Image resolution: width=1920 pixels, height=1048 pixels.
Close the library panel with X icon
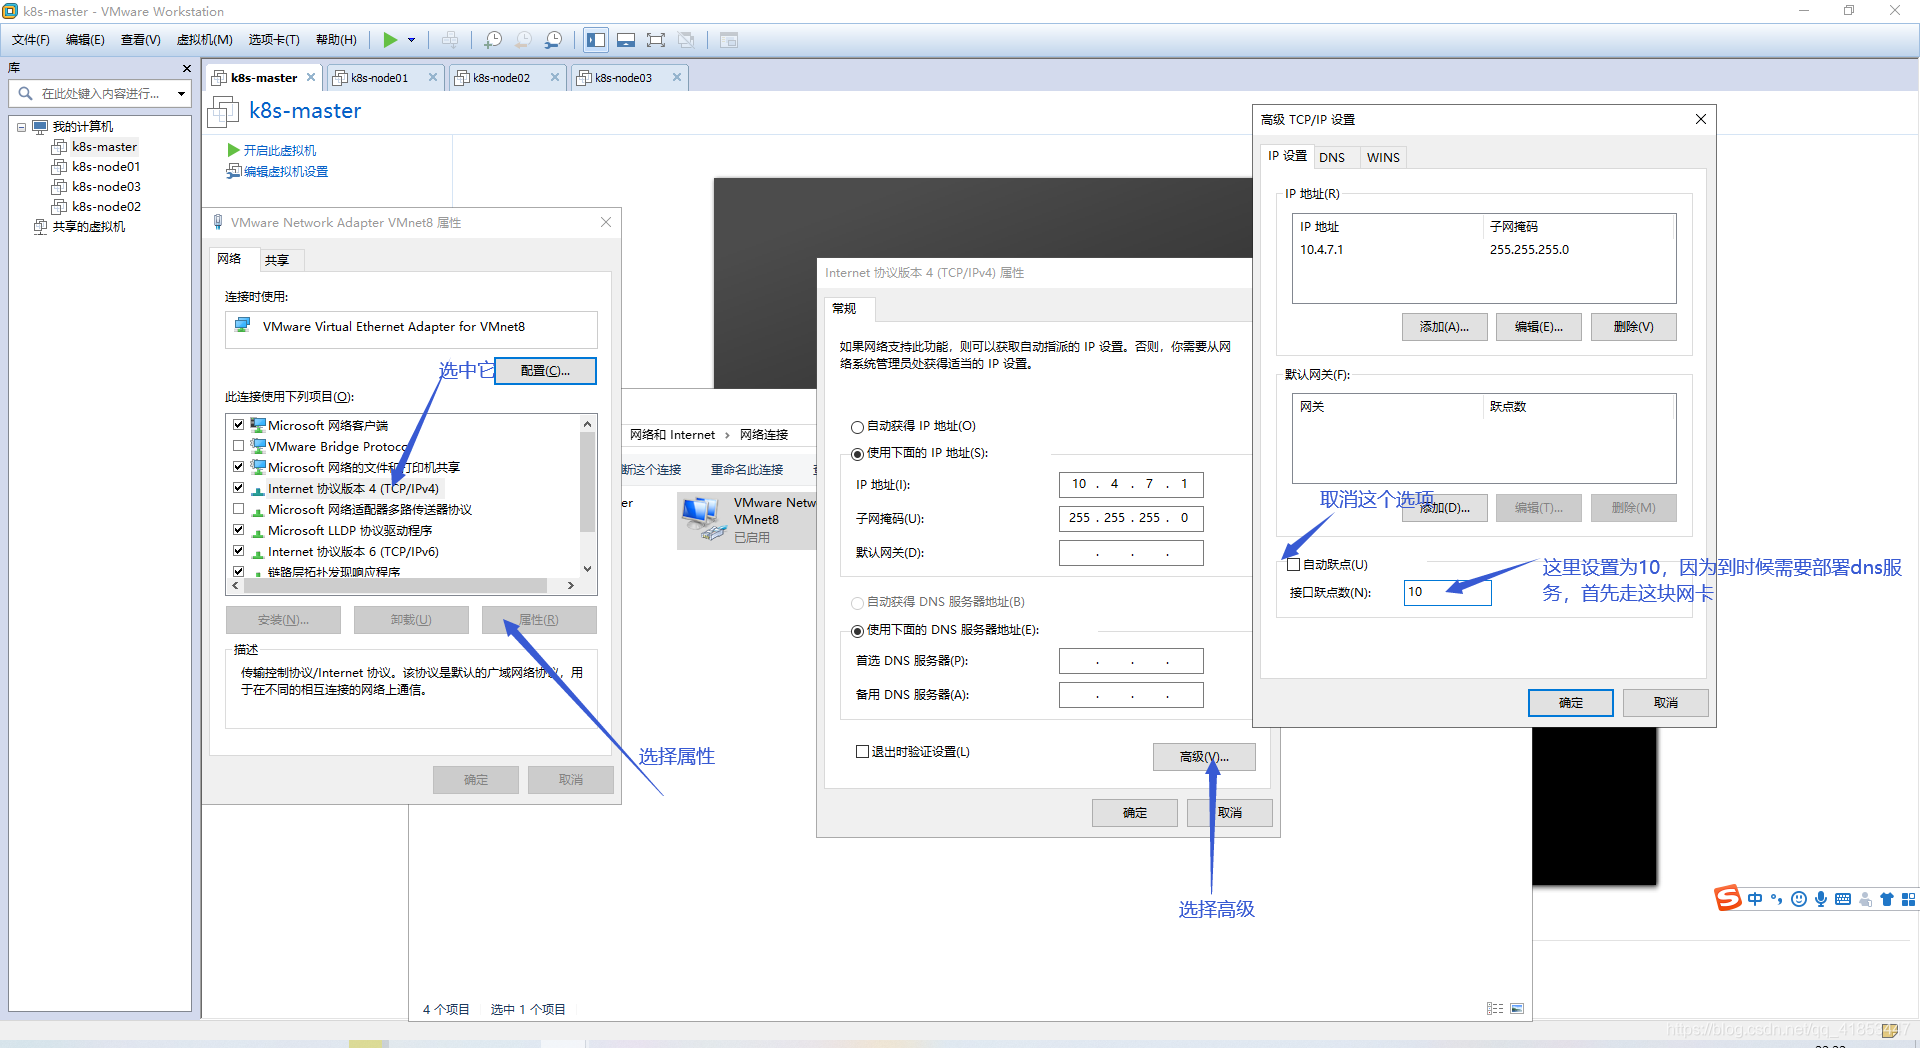tap(187, 68)
